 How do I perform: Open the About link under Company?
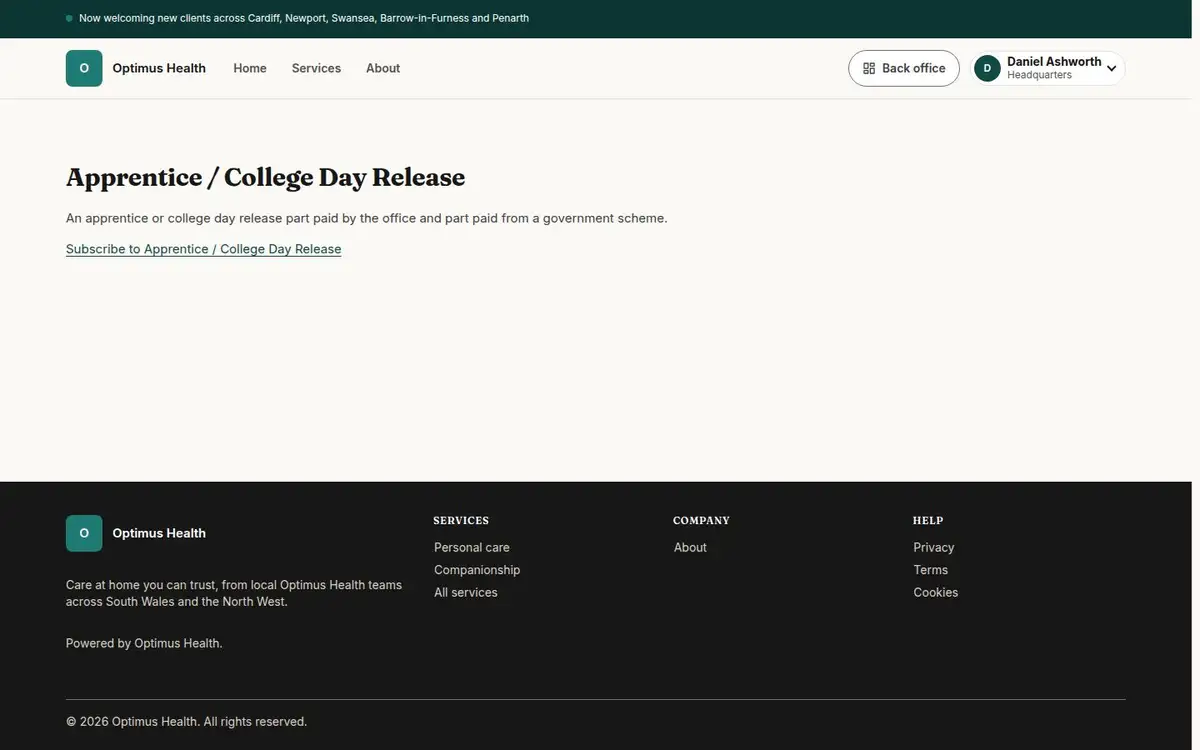[690, 547]
